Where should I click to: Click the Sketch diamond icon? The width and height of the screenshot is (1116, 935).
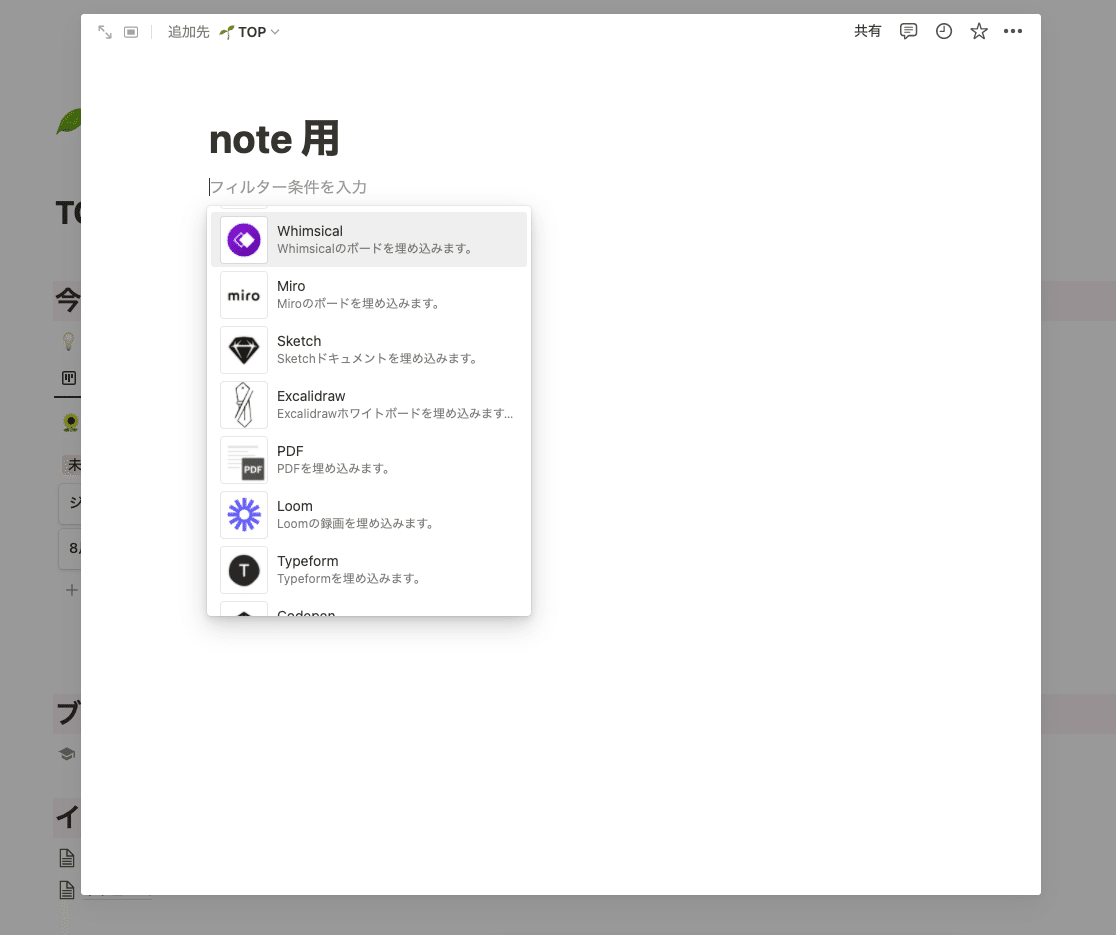(244, 350)
